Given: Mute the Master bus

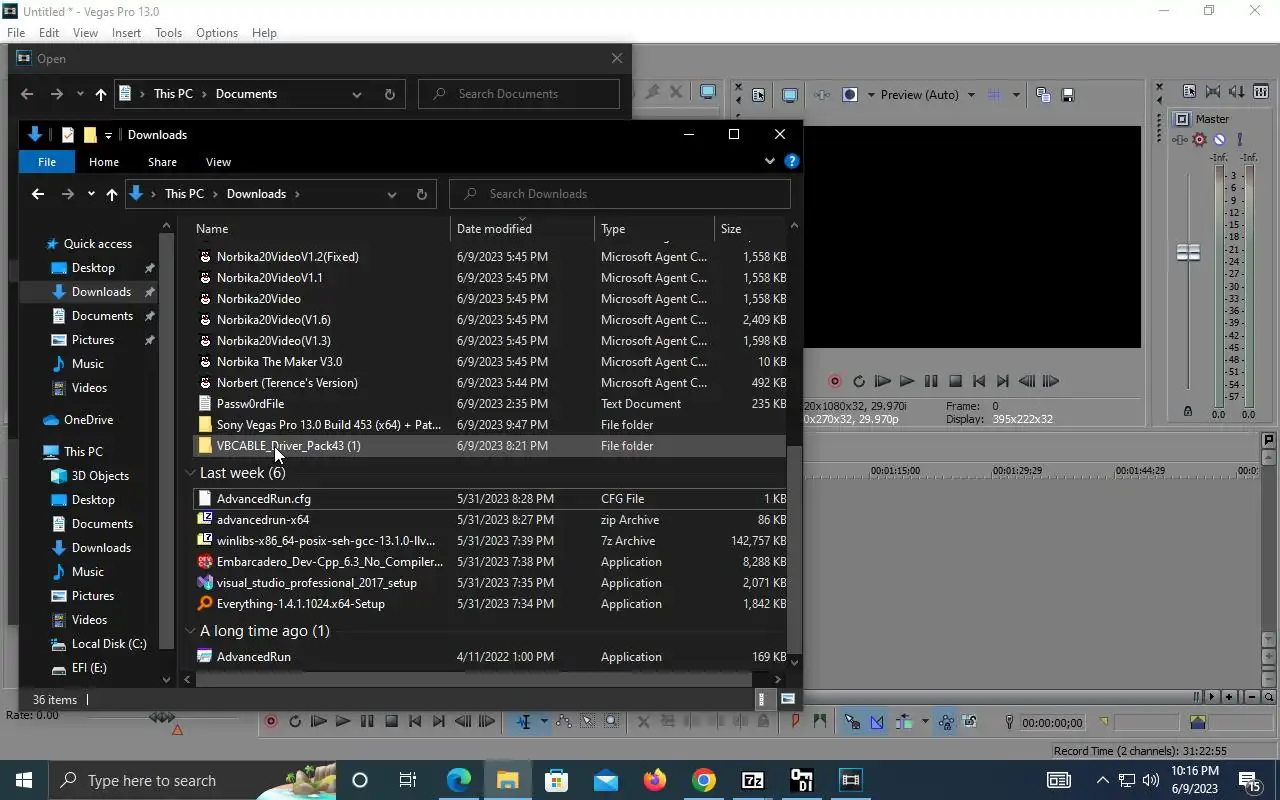Looking at the screenshot, I should coord(1219,140).
